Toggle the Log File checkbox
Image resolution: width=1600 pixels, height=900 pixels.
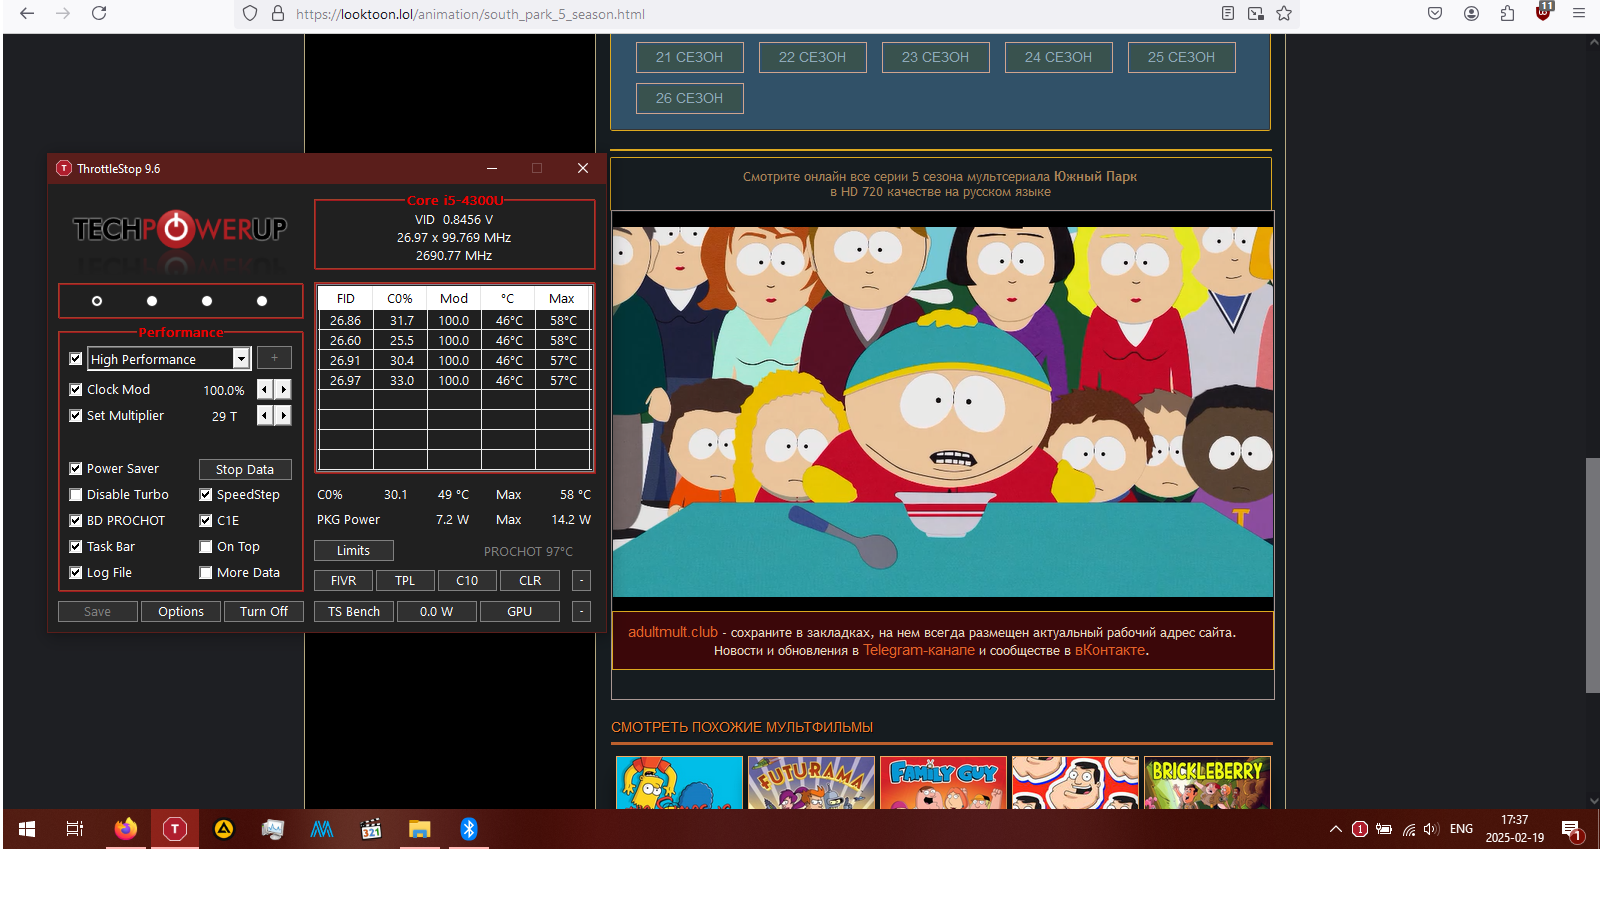click(x=75, y=573)
